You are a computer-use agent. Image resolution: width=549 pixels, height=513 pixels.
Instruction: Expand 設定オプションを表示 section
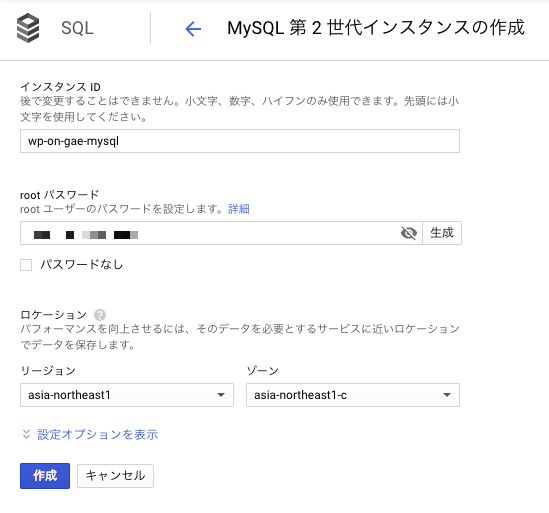coord(90,435)
